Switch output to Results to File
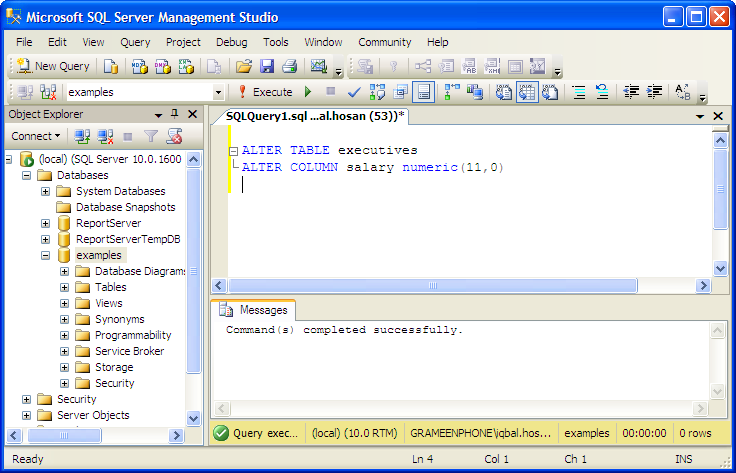 coord(550,92)
